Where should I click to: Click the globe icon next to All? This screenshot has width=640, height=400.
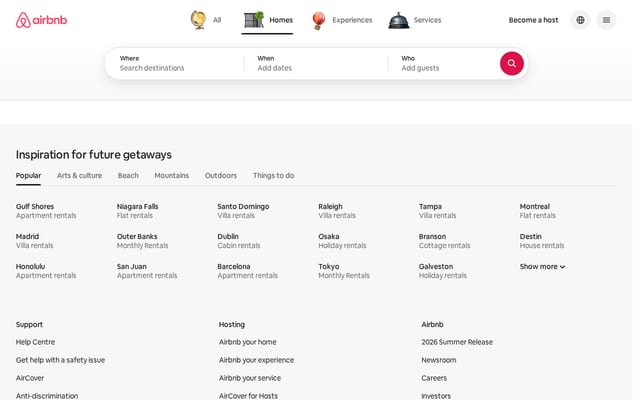(198, 20)
